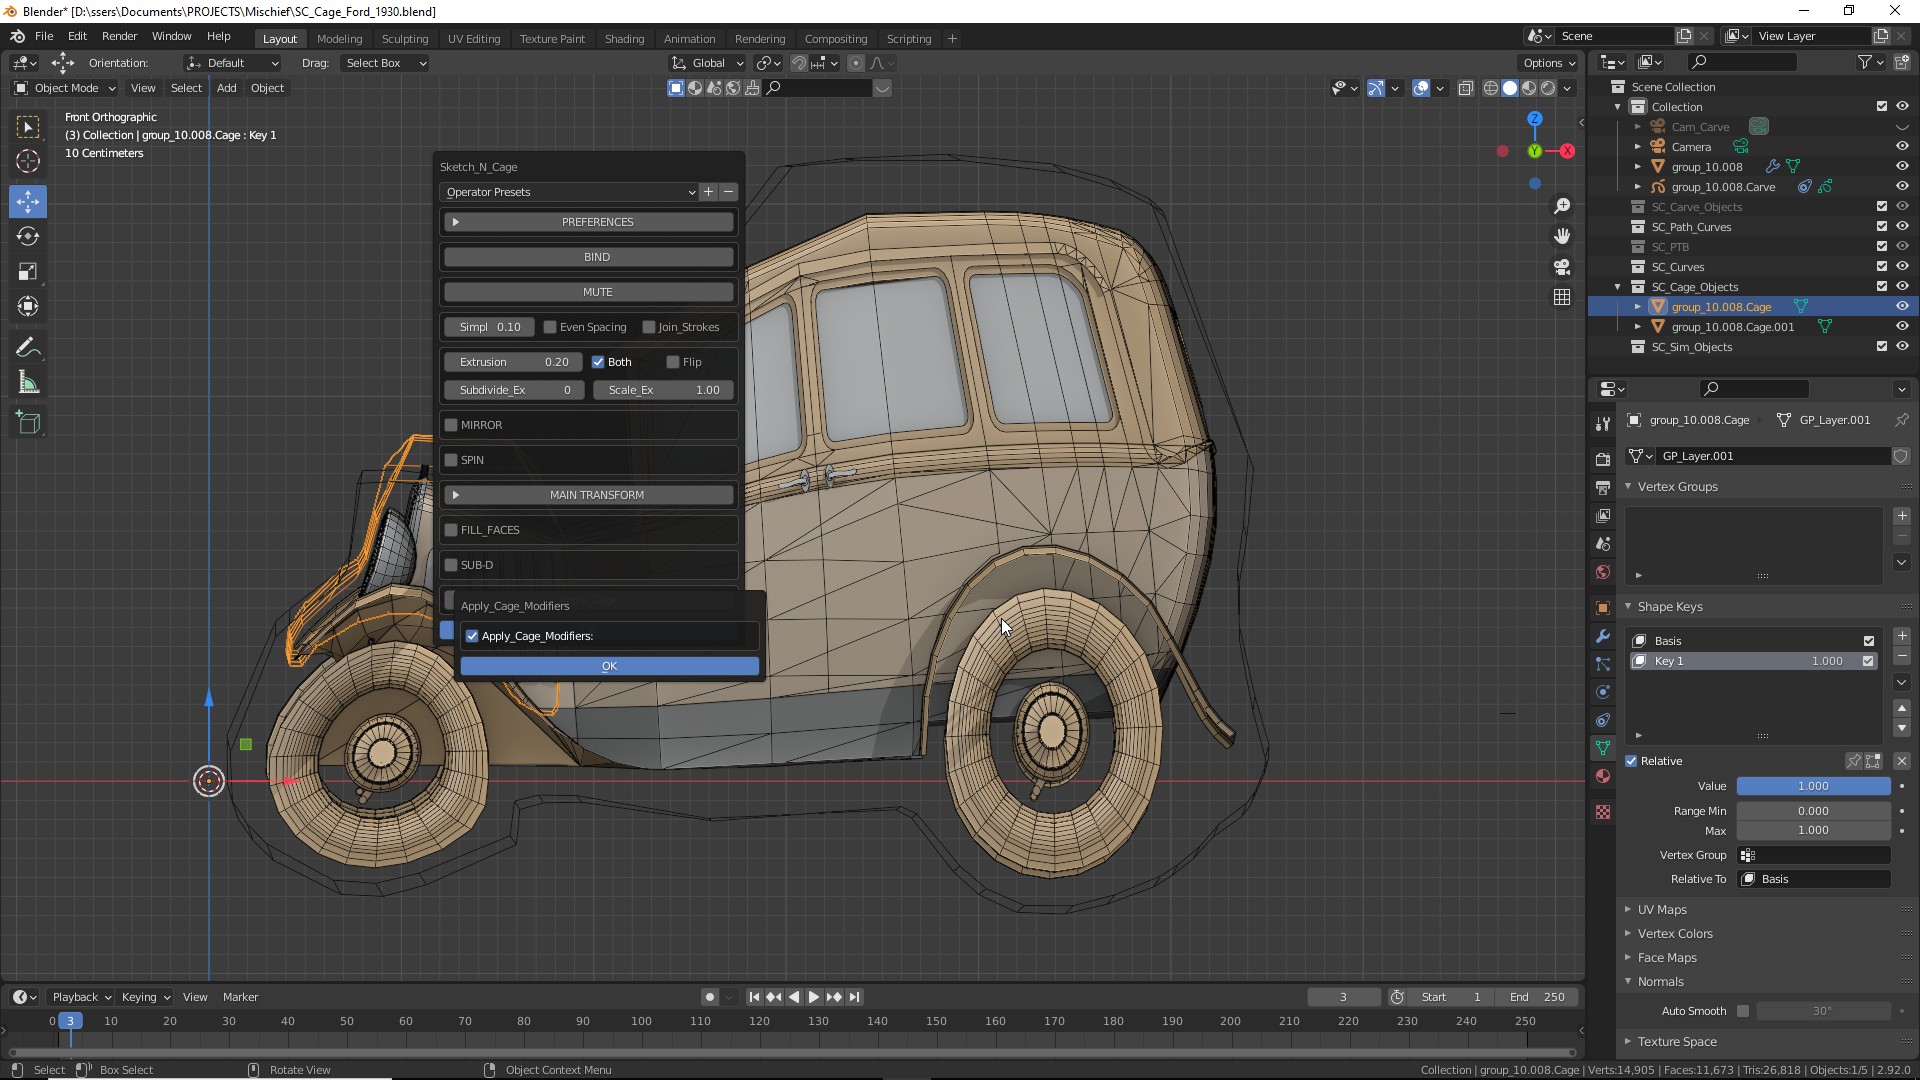The image size is (1920, 1080).
Task: Uncheck Apply_Cage_Modifiers checkbox
Action: tap(472, 636)
